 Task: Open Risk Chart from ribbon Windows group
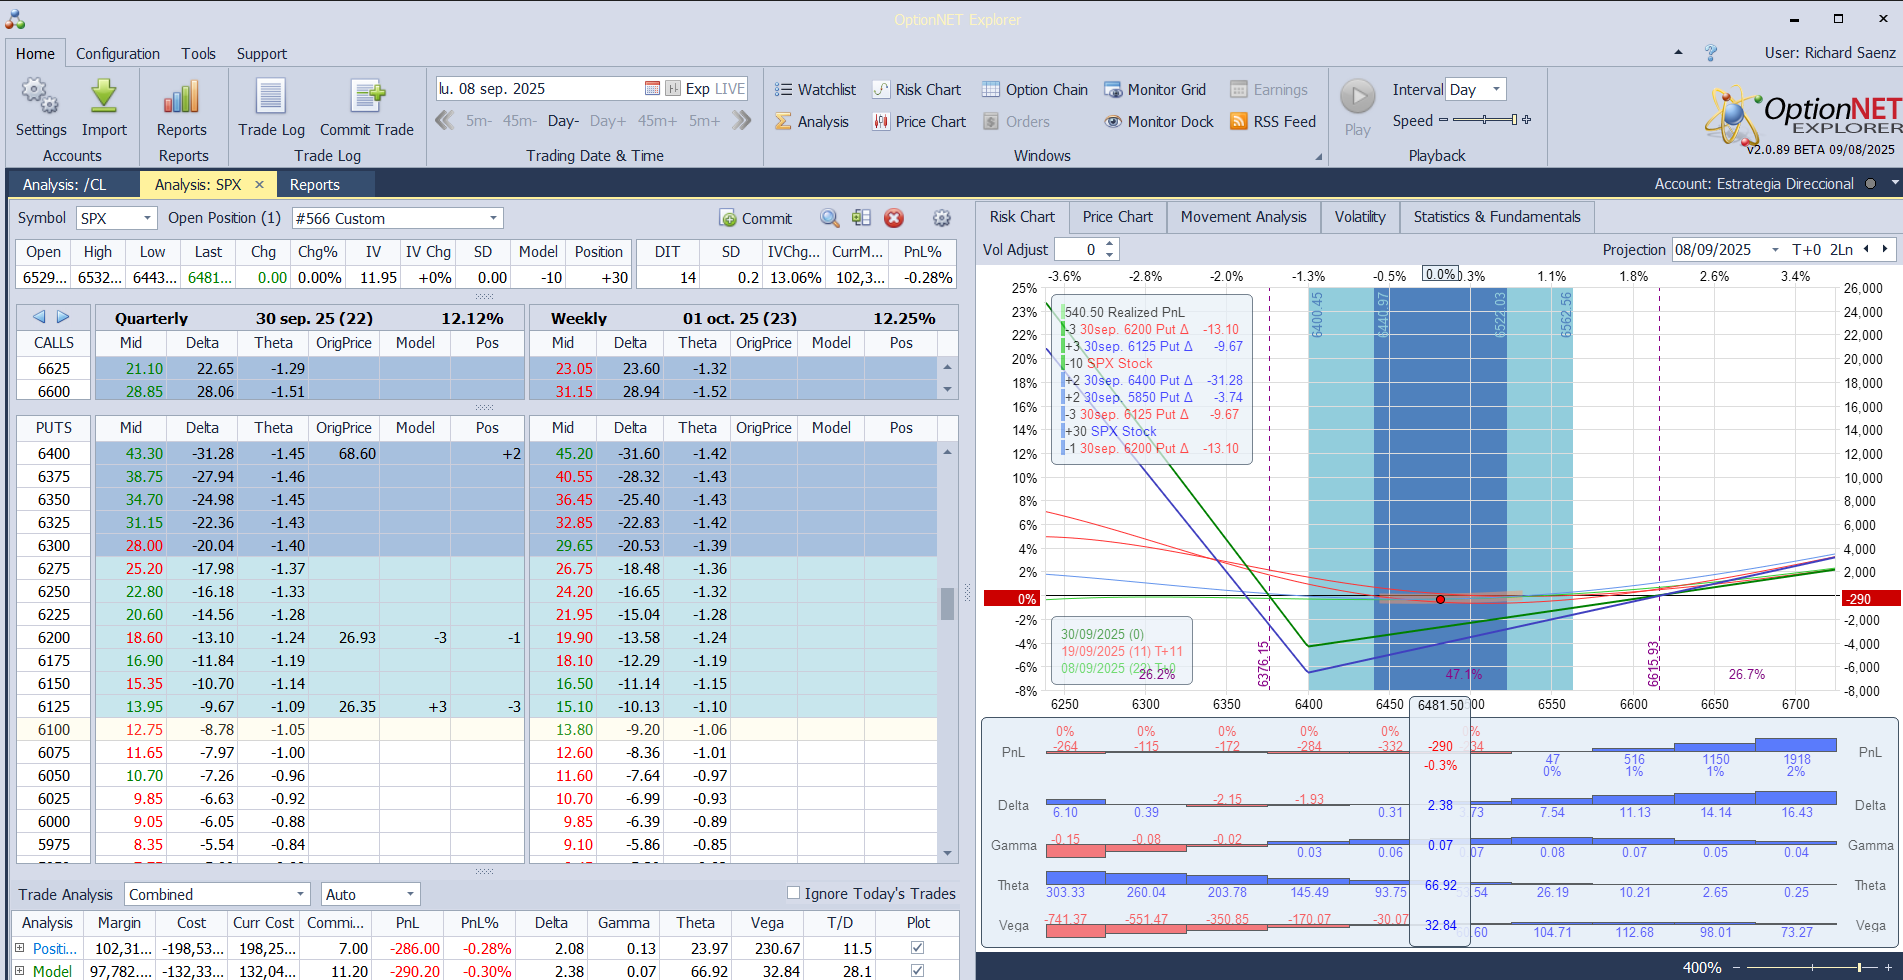pos(916,90)
